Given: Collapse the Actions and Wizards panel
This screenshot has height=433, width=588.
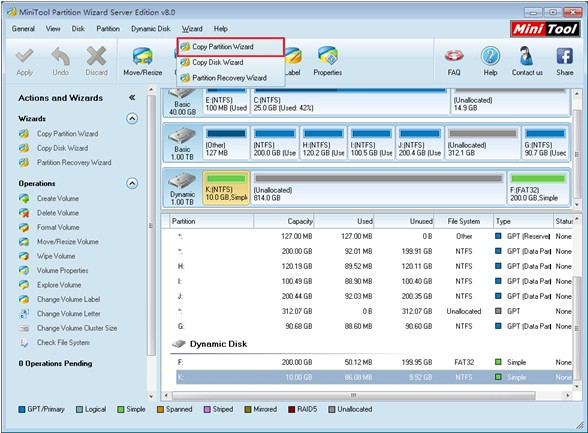Looking at the screenshot, I should tap(132, 98).
